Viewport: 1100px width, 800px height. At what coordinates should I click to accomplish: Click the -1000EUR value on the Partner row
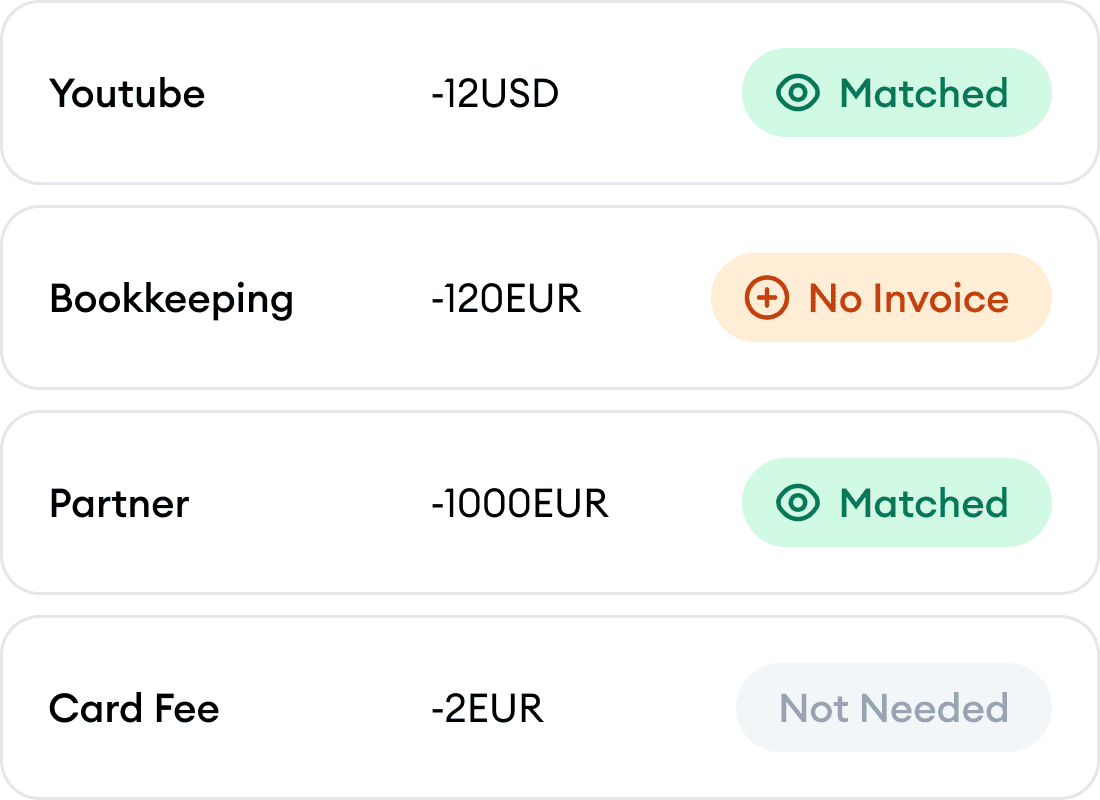[520, 503]
